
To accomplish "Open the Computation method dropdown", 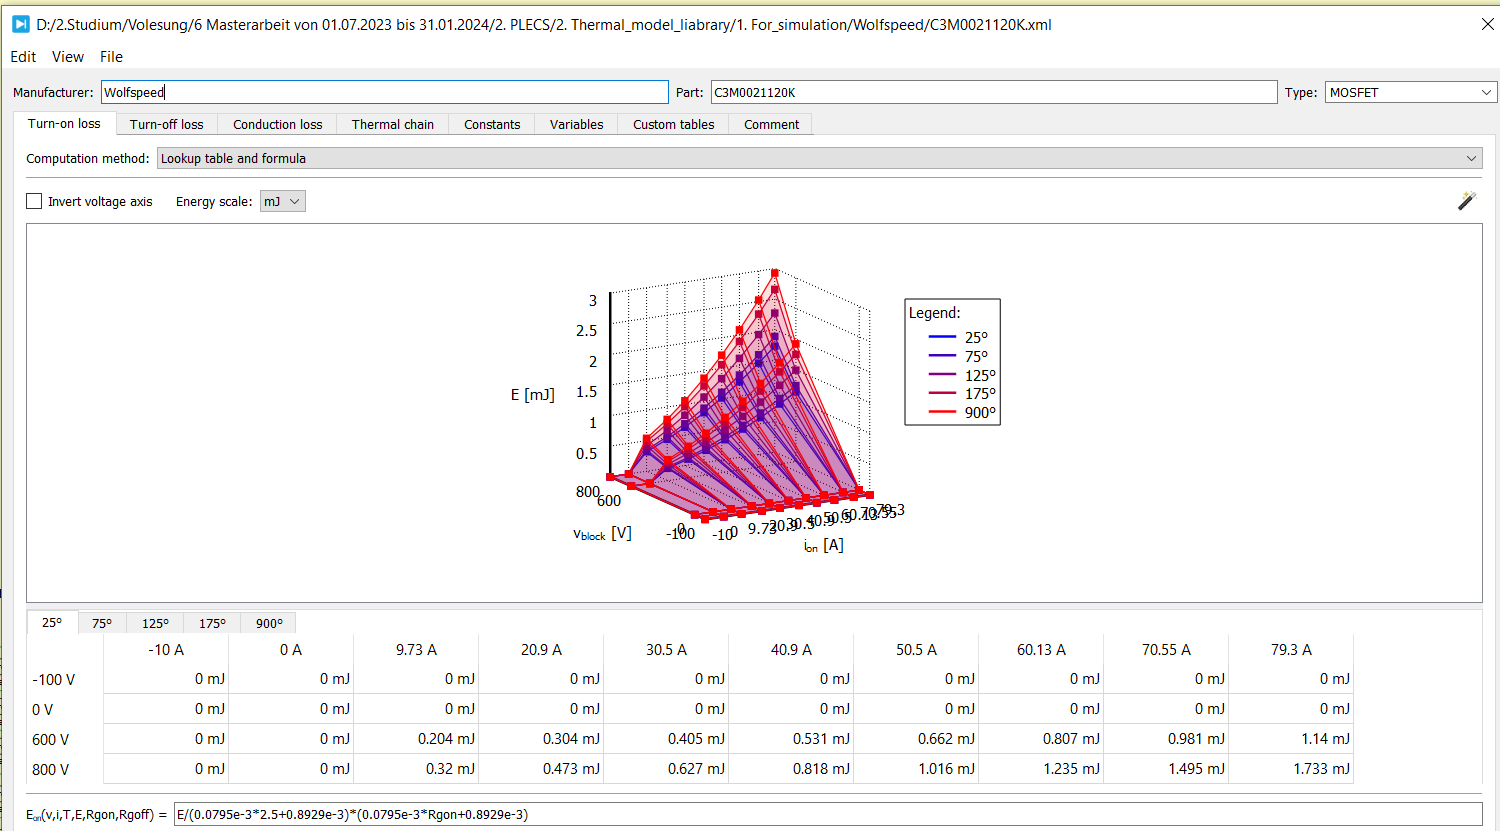I will pyautogui.click(x=819, y=158).
